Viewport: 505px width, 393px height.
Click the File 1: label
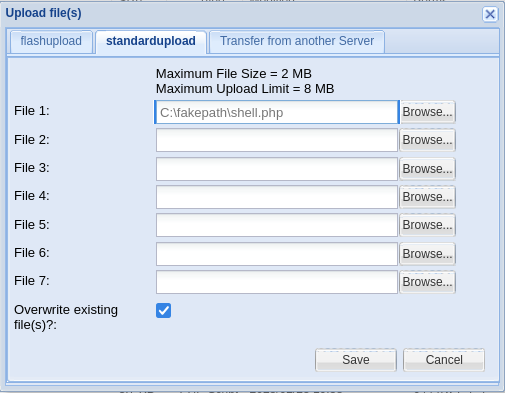point(32,111)
